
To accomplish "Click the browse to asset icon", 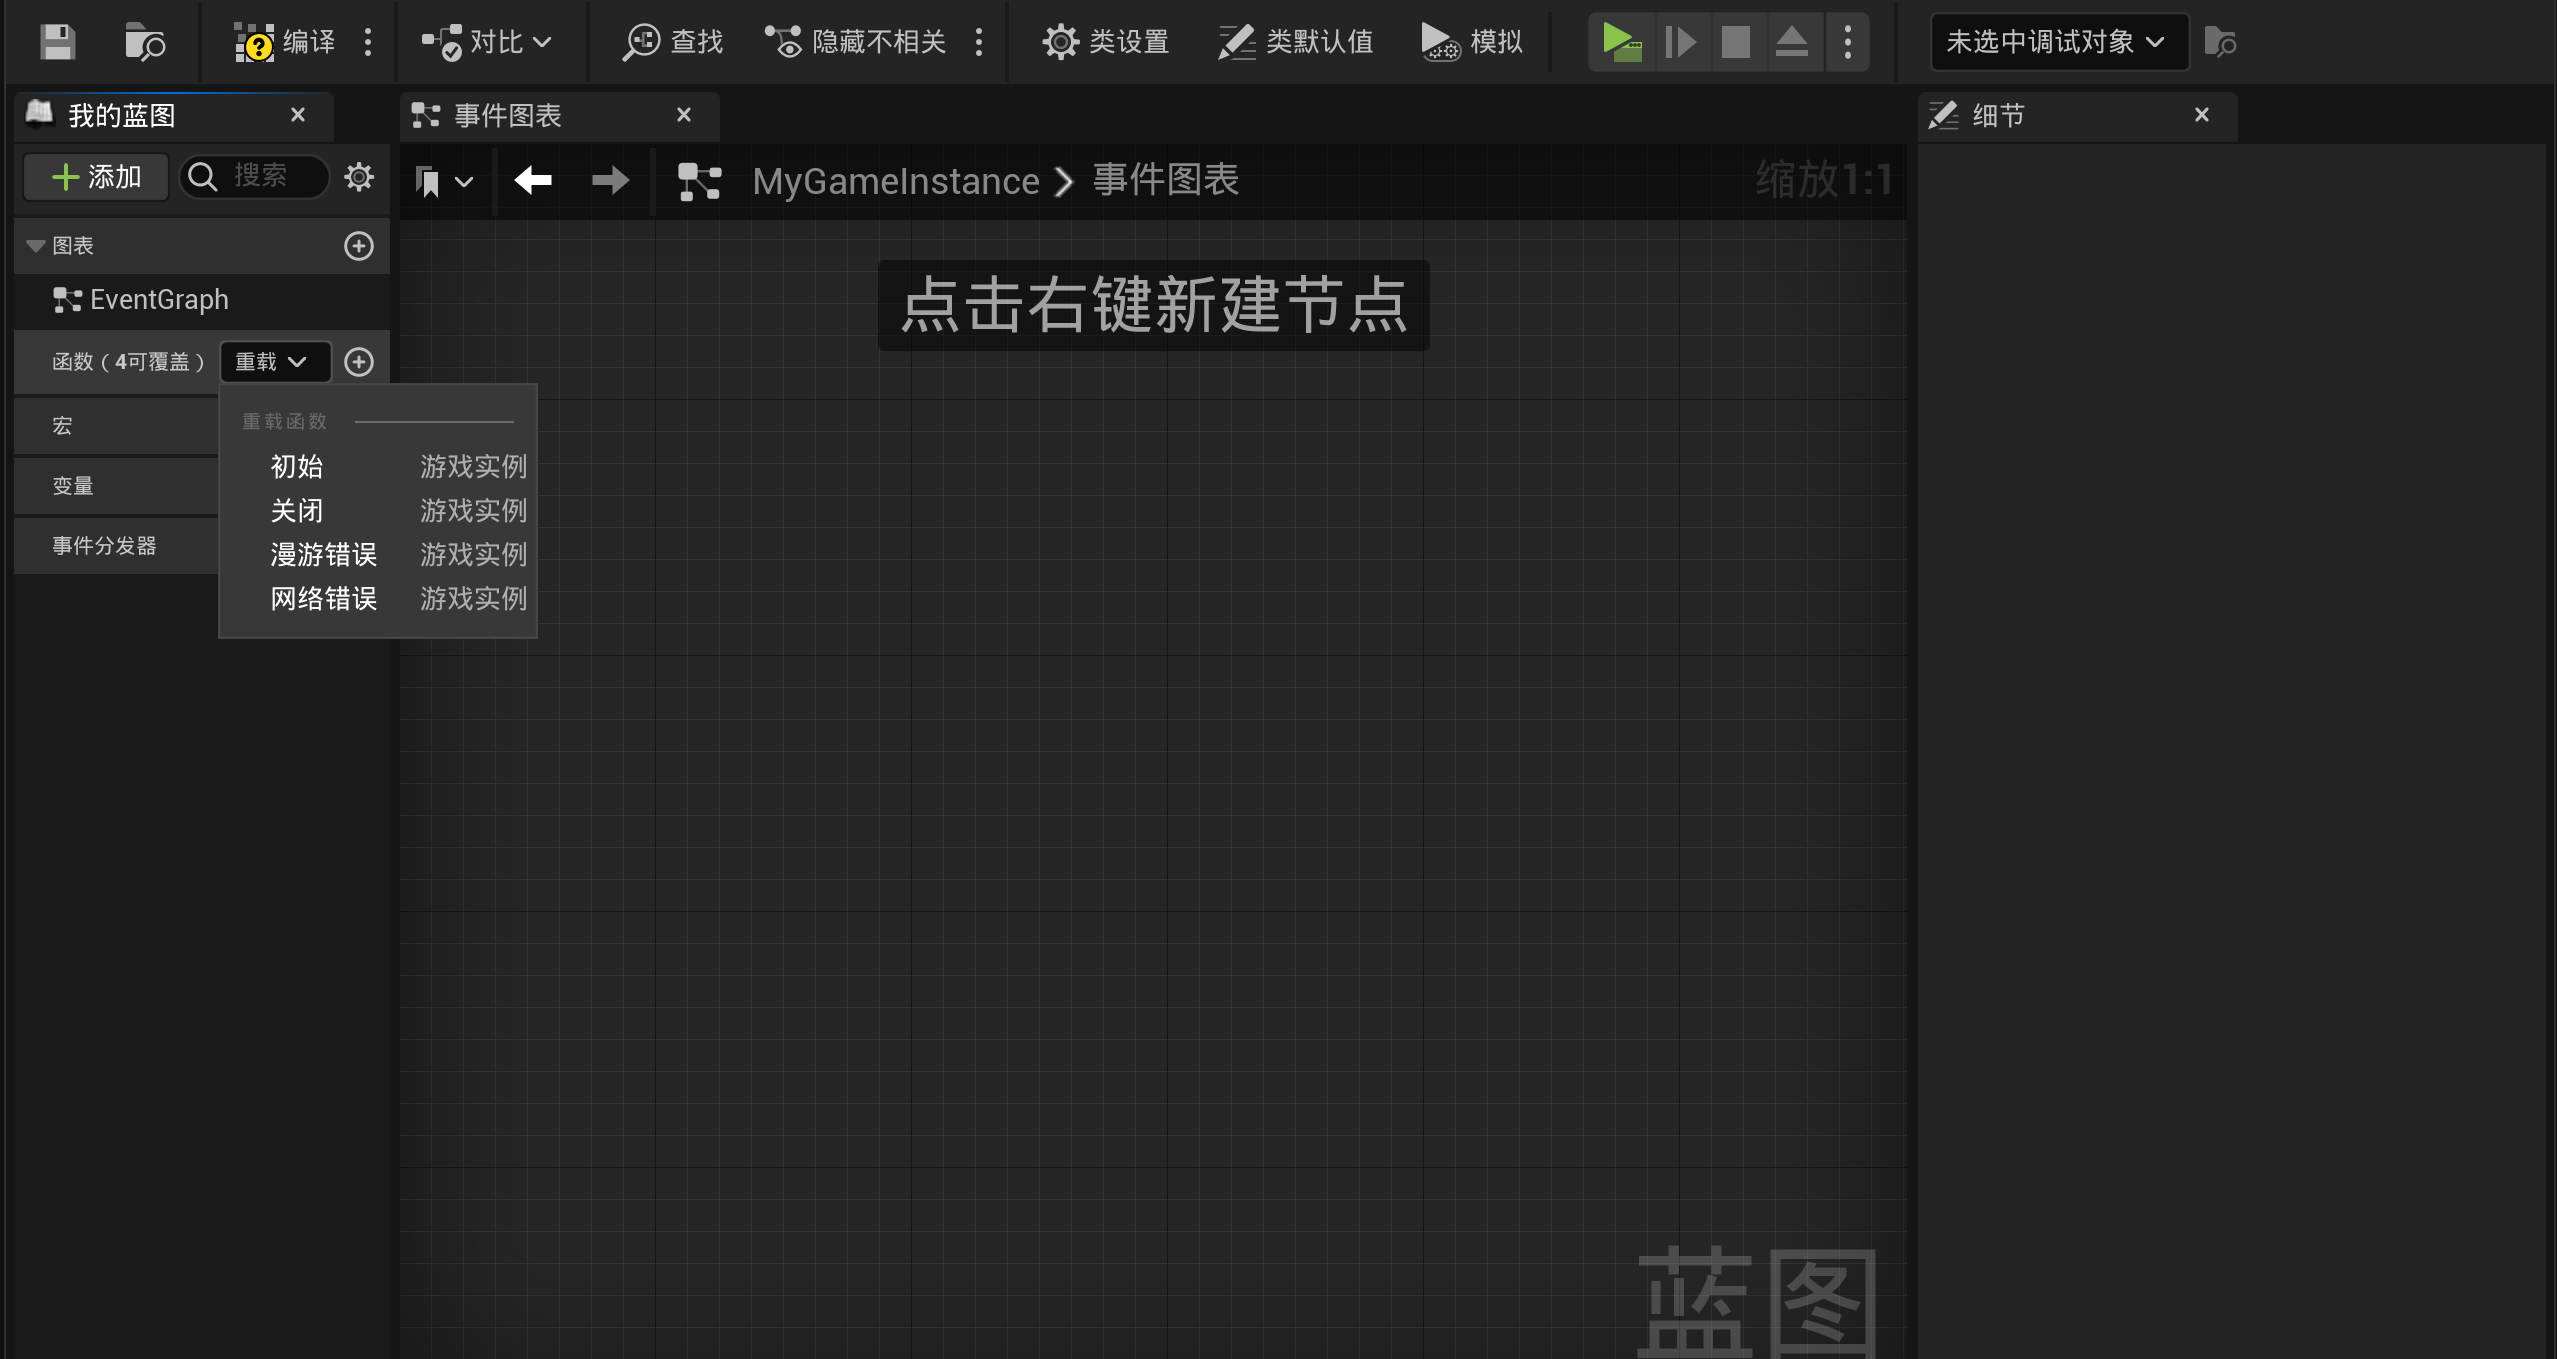I will tap(144, 42).
